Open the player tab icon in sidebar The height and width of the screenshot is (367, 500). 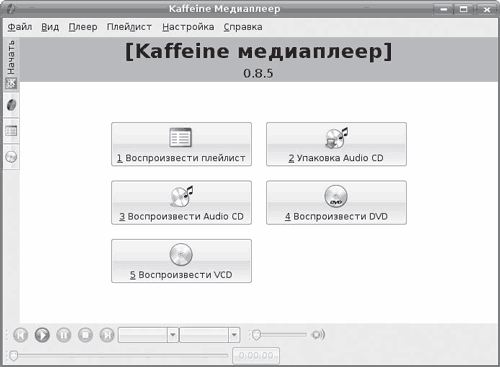[x=11, y=105]
